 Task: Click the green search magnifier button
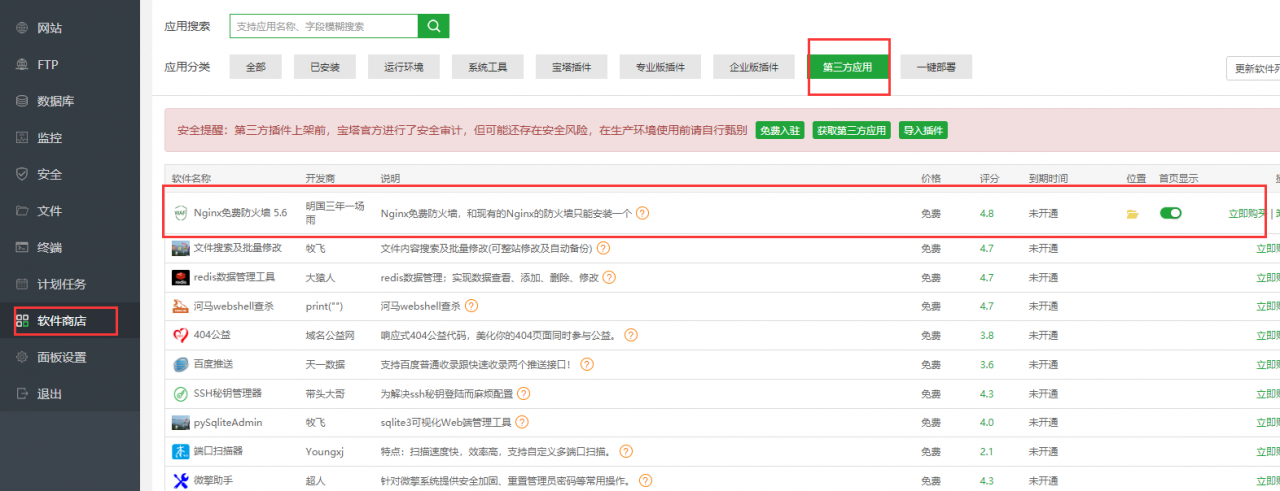[434, 26]
